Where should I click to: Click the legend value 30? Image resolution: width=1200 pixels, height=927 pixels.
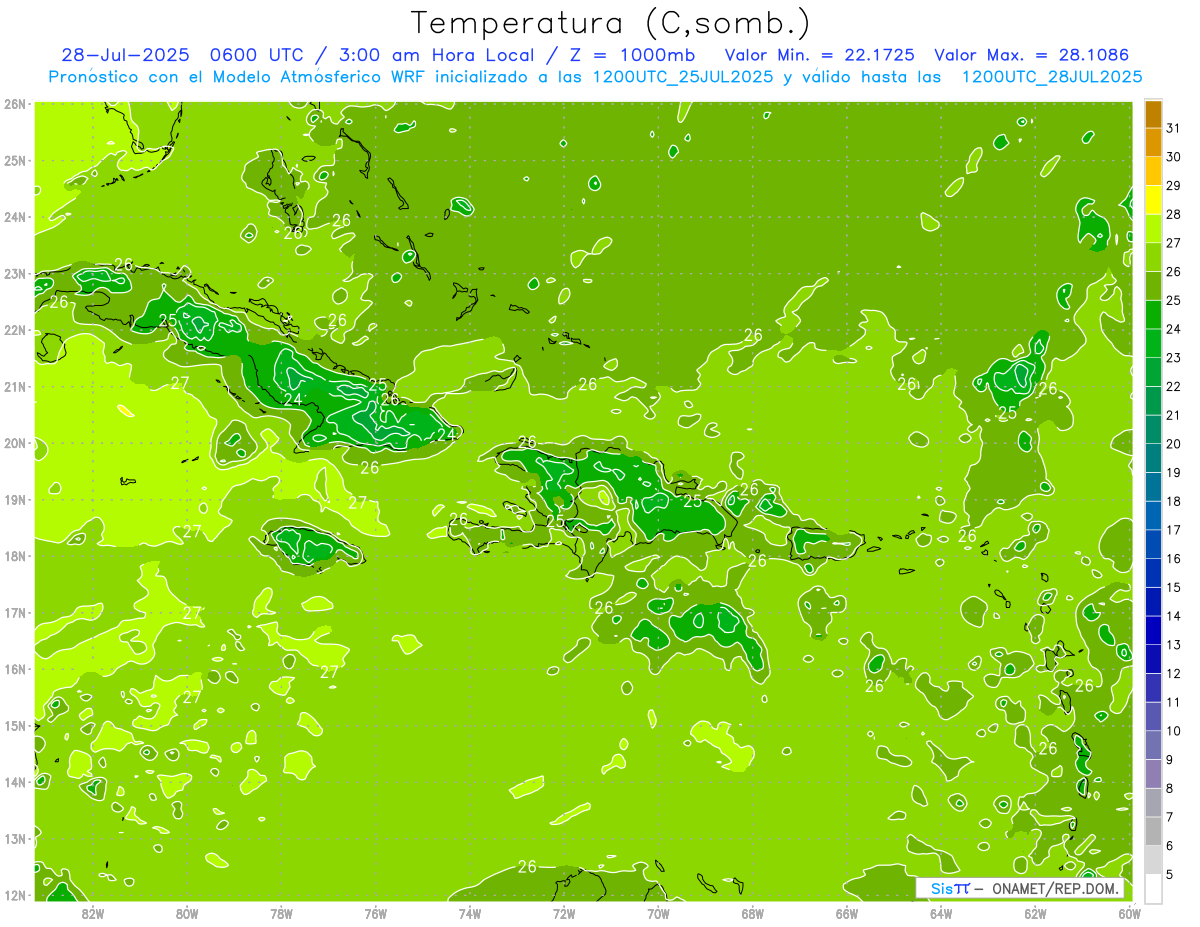coord(1174,157)
